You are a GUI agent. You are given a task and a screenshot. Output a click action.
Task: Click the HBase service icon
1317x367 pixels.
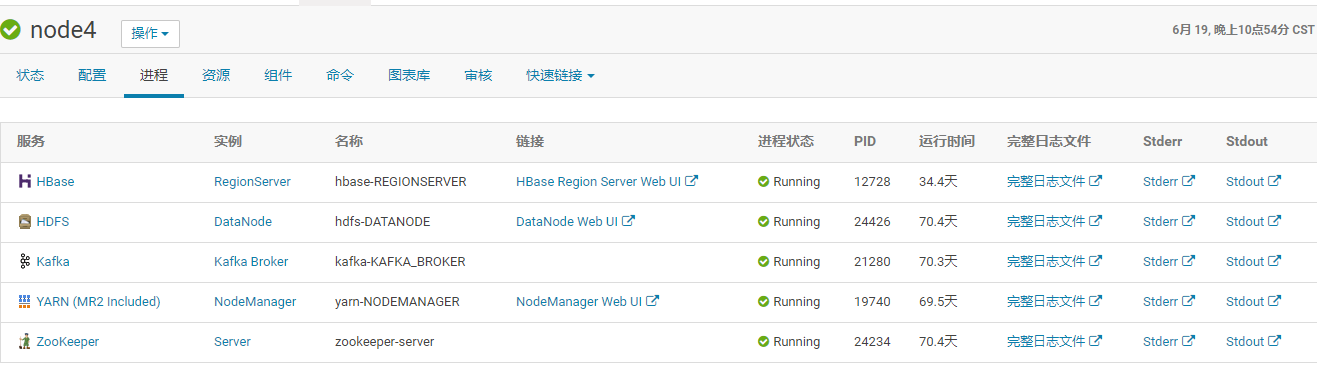(x=25, y=182)
